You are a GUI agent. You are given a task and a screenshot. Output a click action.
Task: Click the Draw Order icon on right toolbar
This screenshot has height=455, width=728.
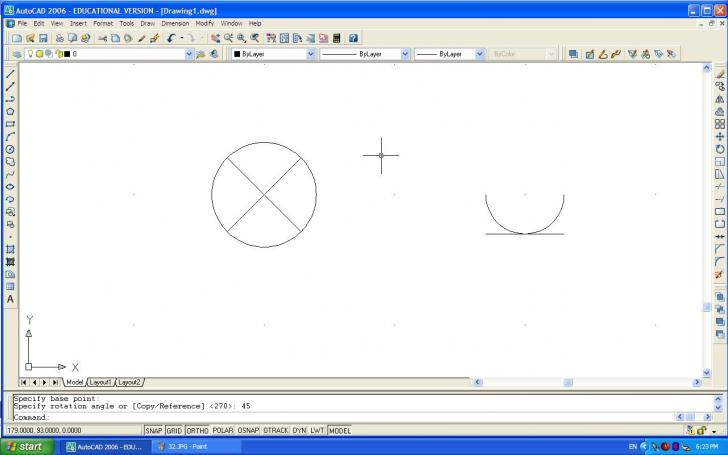[720, 297]
